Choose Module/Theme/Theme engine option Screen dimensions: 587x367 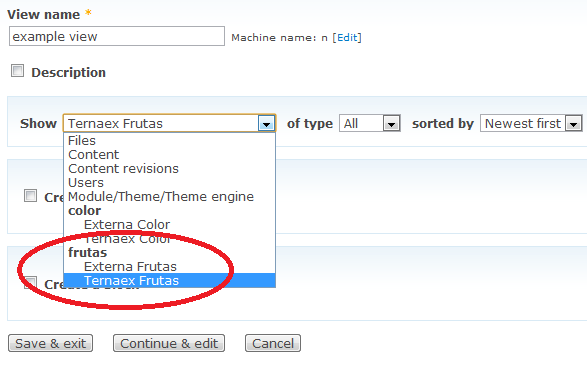pyautogui.click(x=170, y=197)
